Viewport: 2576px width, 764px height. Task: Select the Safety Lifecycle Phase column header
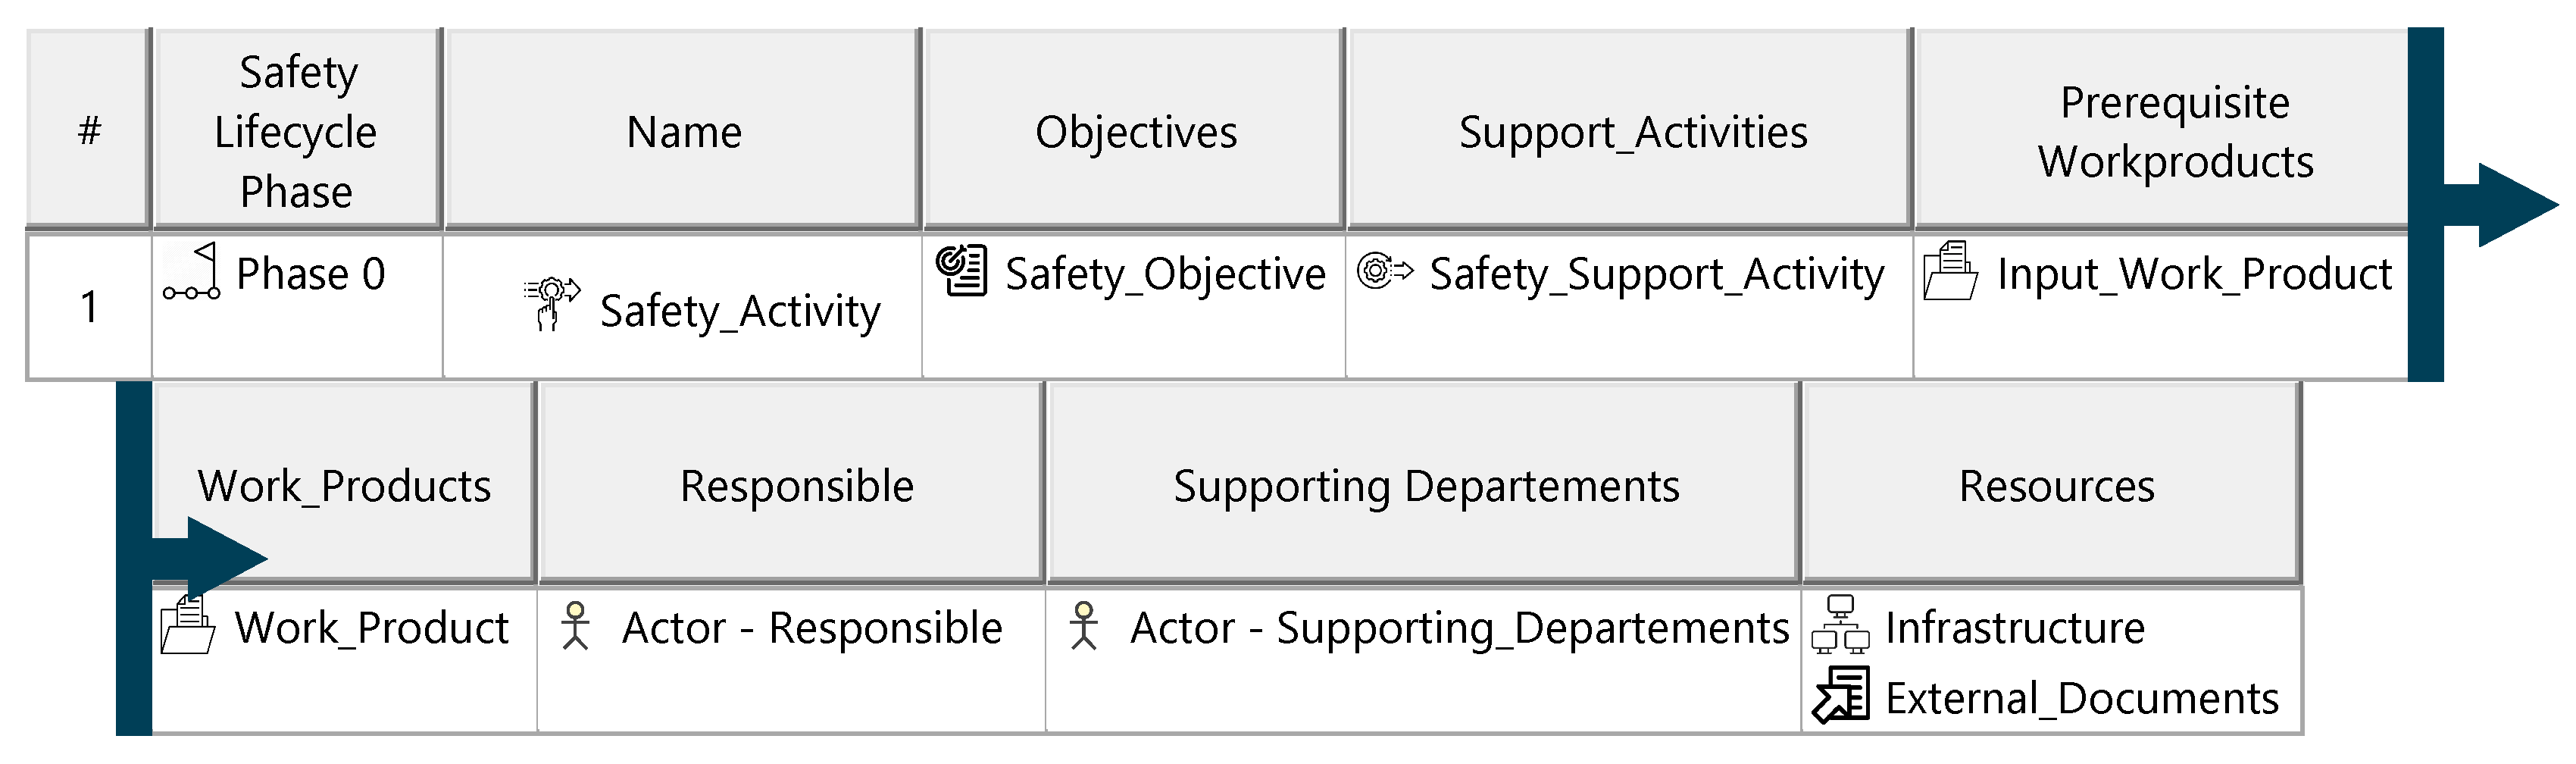pos(296,131)
